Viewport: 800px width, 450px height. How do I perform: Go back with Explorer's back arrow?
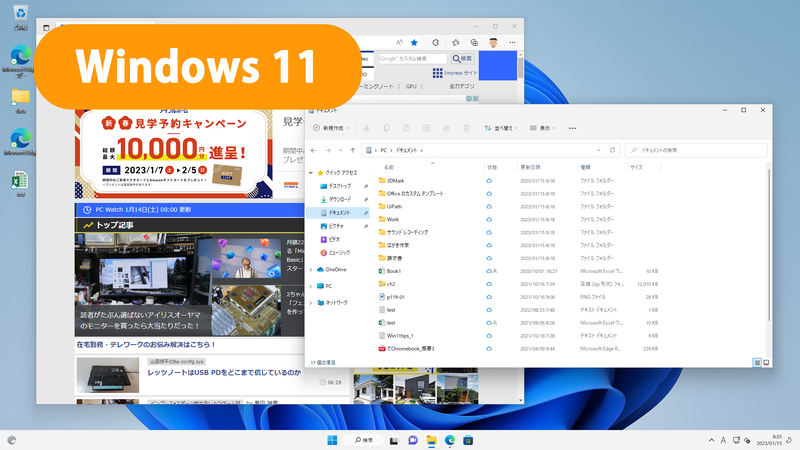(x=313, y=151)
